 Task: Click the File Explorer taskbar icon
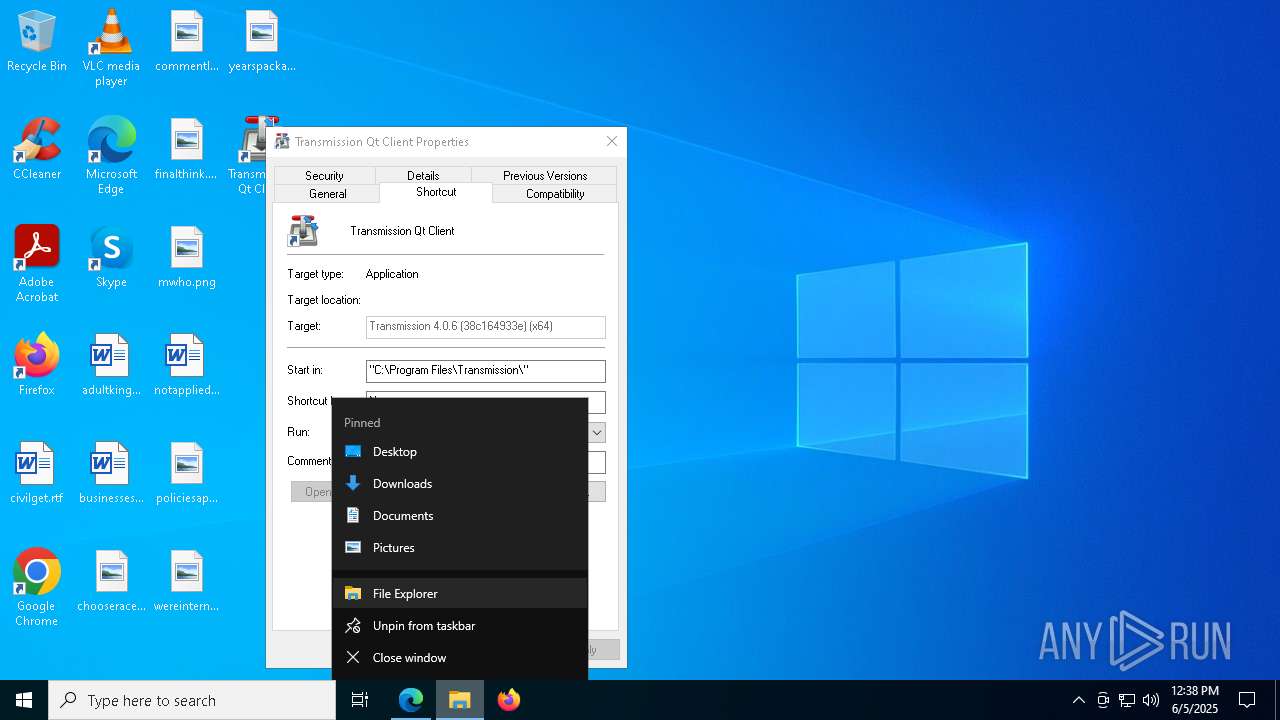pyautogui.click(x=460, y=700)
